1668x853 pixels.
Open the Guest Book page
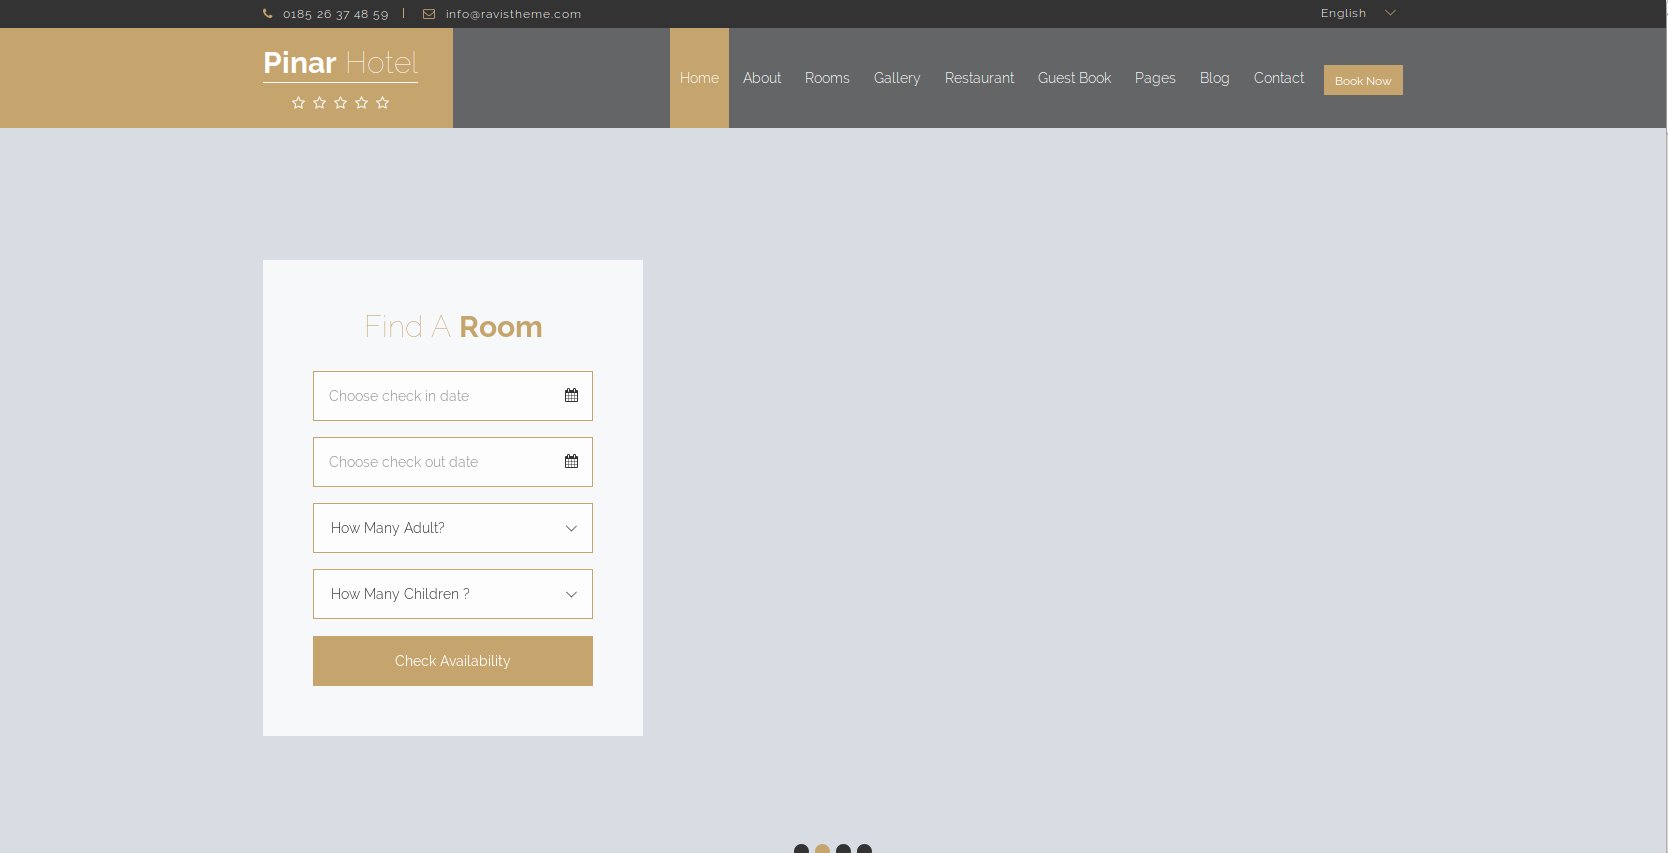pyautogui.click(x=1074, y=78)
